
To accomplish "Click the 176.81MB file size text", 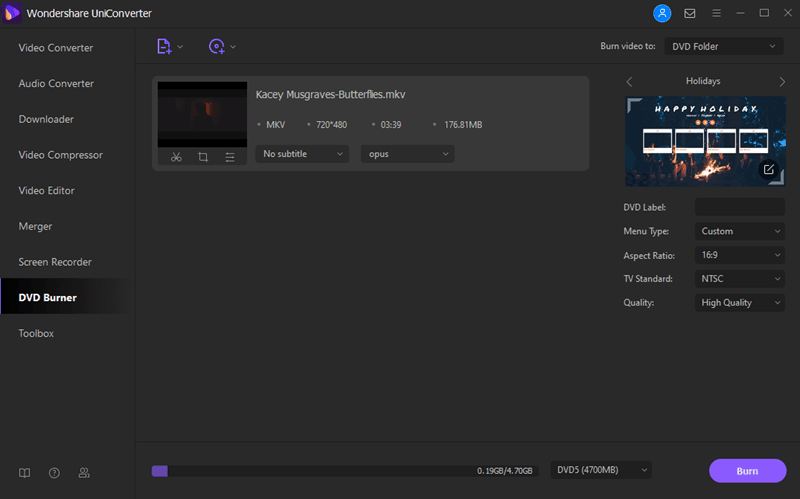I will (x=463, y=125).
